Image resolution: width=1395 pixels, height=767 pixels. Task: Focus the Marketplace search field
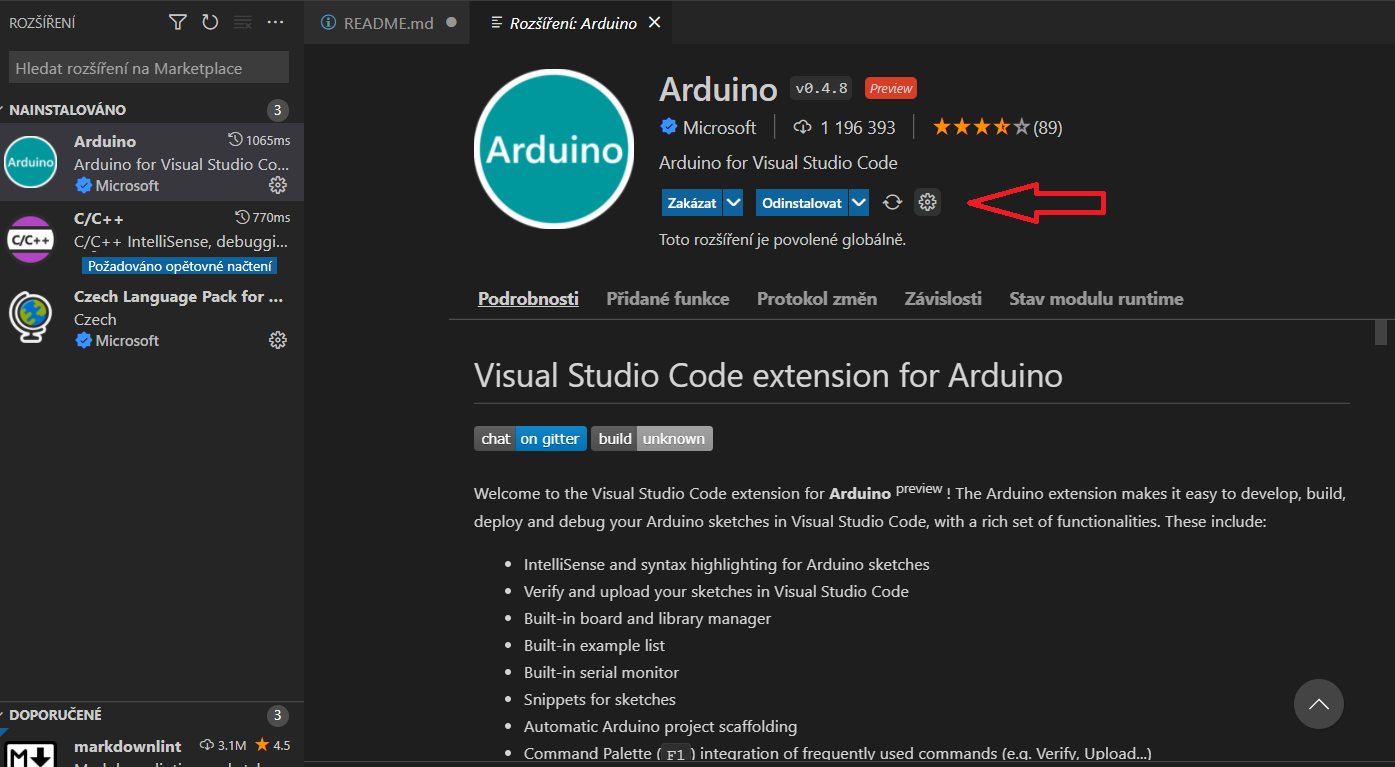pyautogui.click(x=149, y=68)
